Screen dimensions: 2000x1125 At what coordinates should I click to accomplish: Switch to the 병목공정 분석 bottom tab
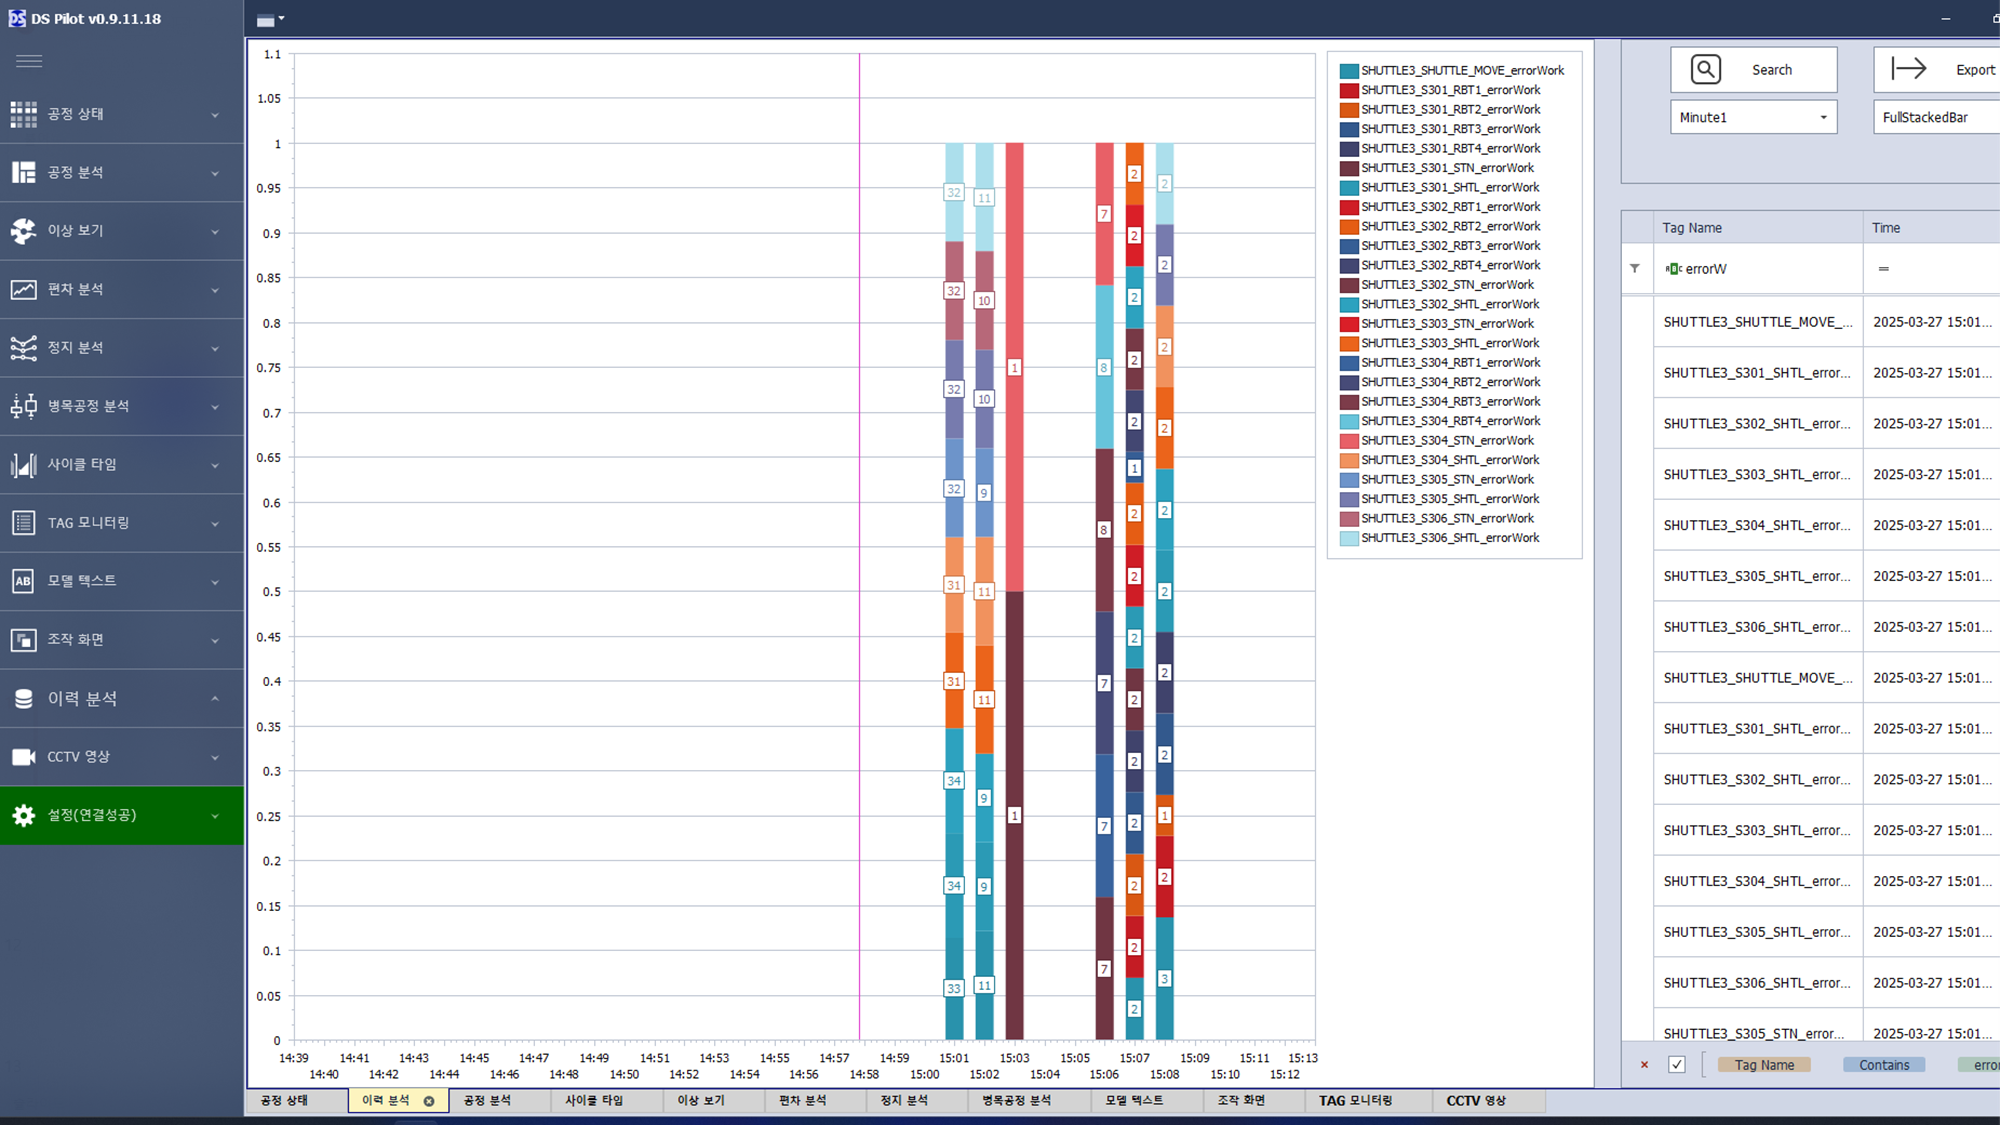[1016, 1101]
